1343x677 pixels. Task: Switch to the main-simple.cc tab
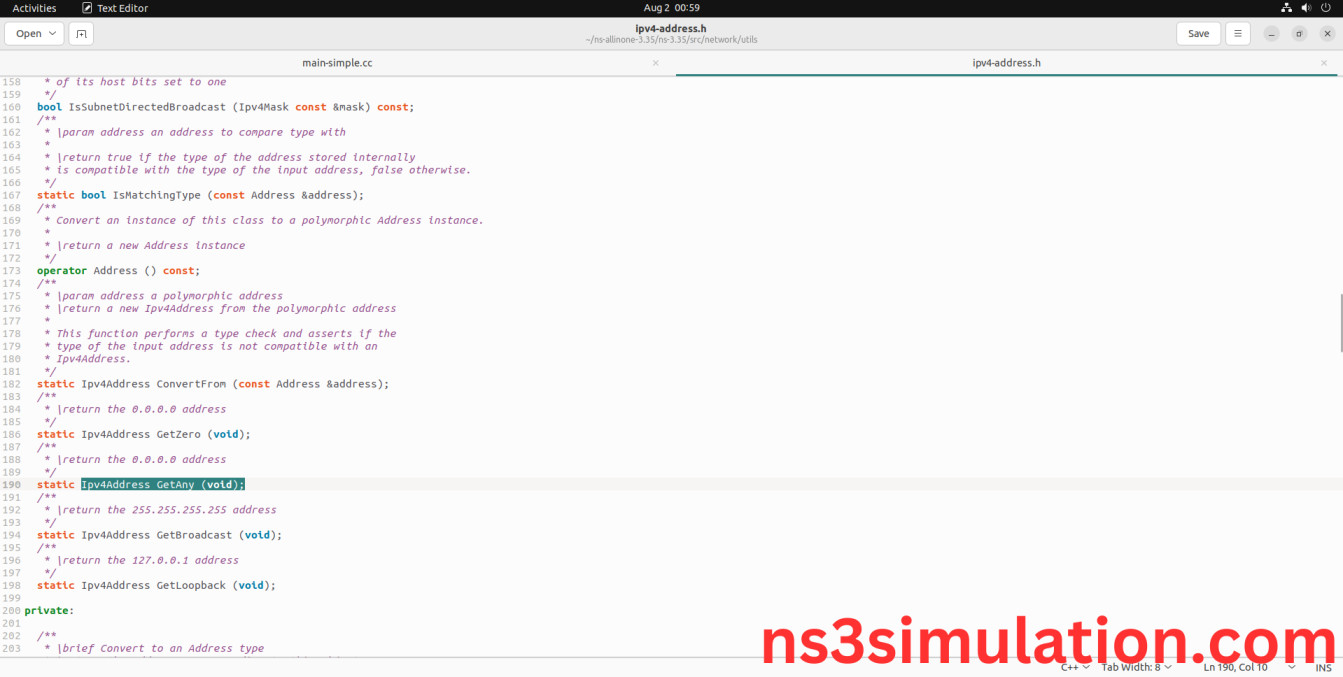pos(337,63)
